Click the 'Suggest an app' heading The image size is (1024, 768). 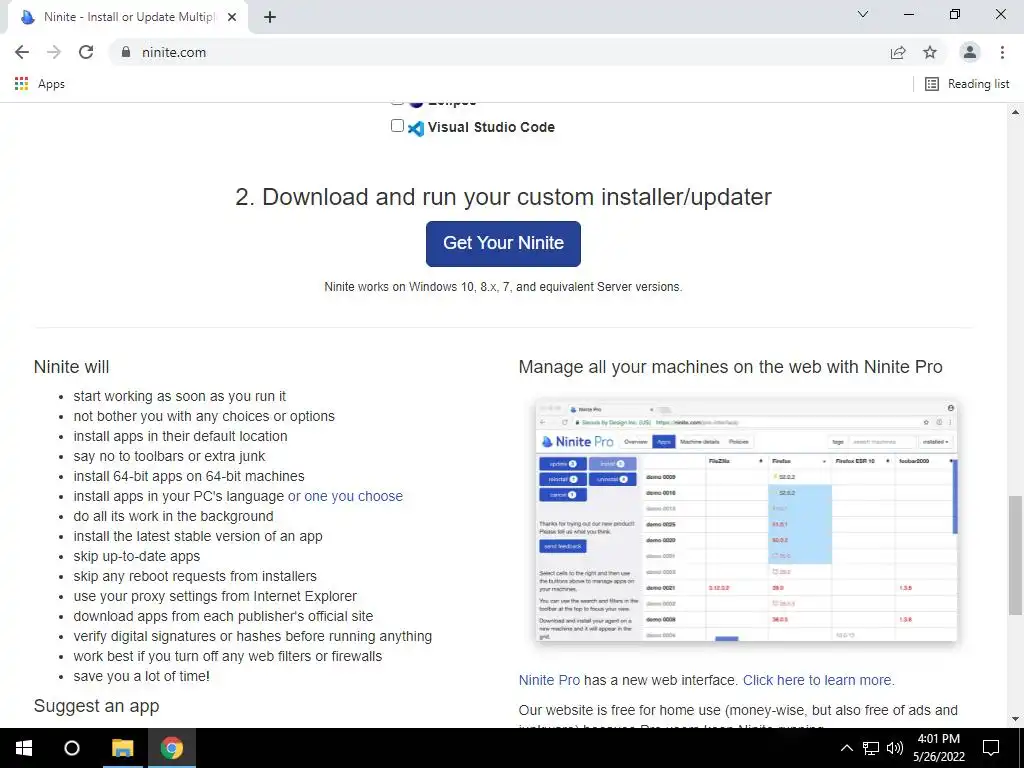97,706
